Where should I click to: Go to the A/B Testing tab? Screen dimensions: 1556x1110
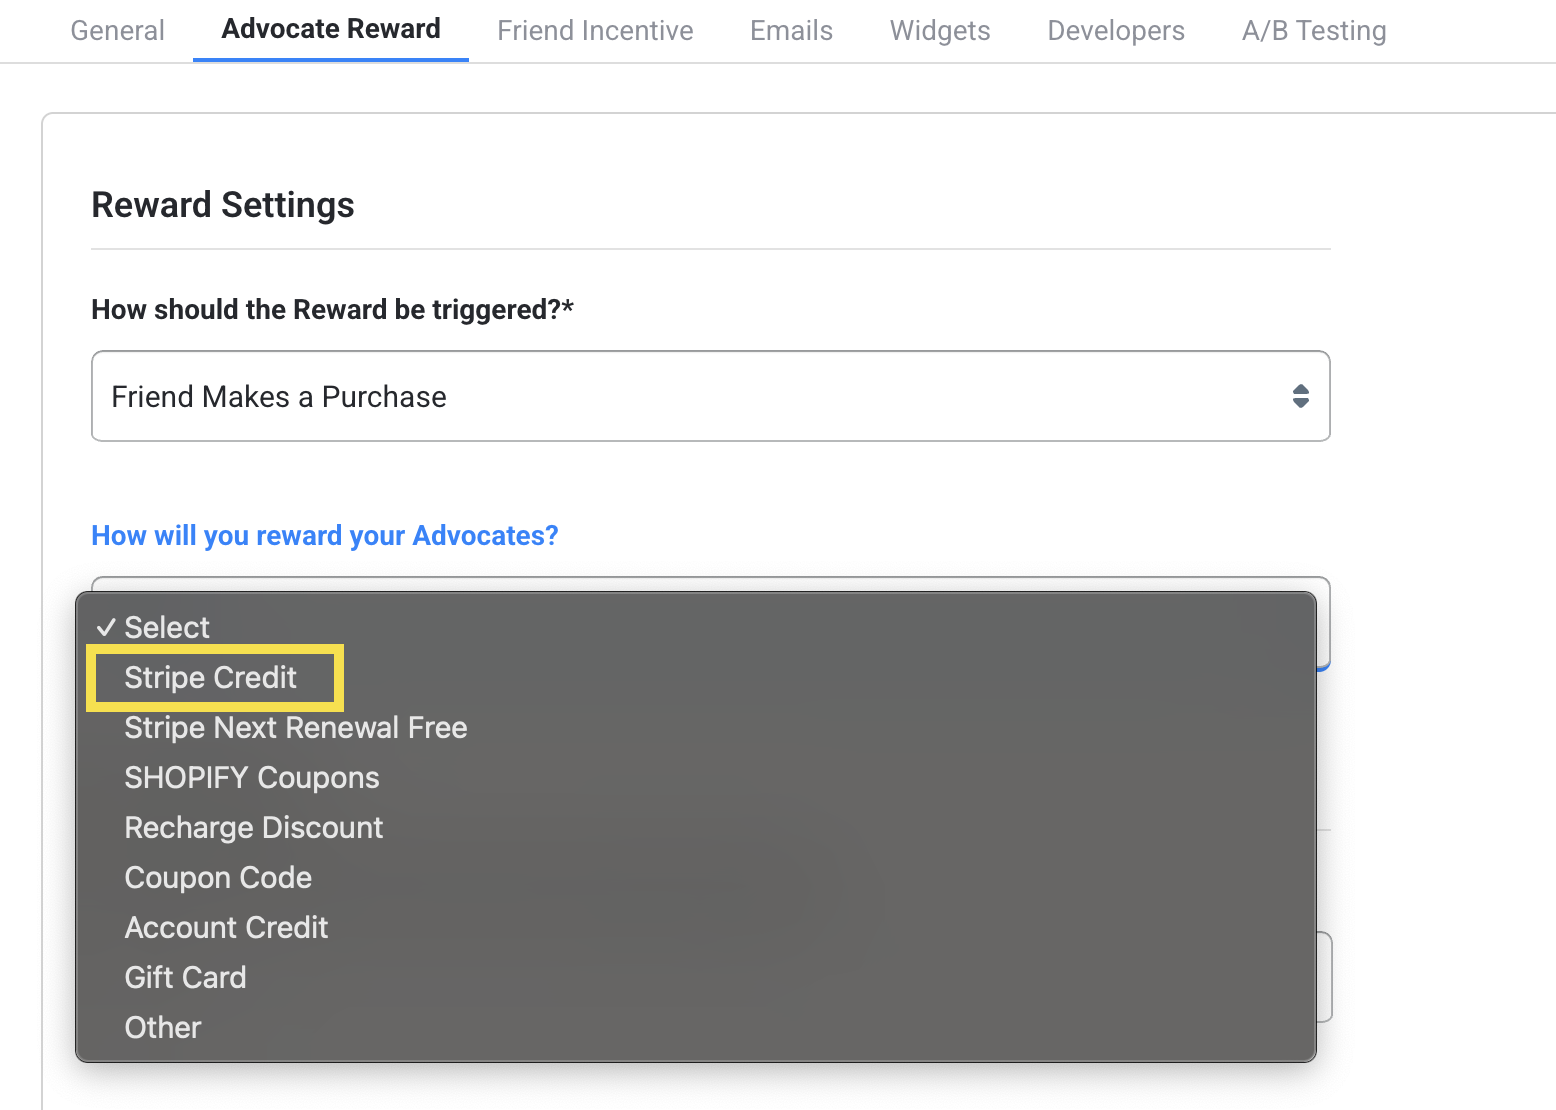point(1314,31)
